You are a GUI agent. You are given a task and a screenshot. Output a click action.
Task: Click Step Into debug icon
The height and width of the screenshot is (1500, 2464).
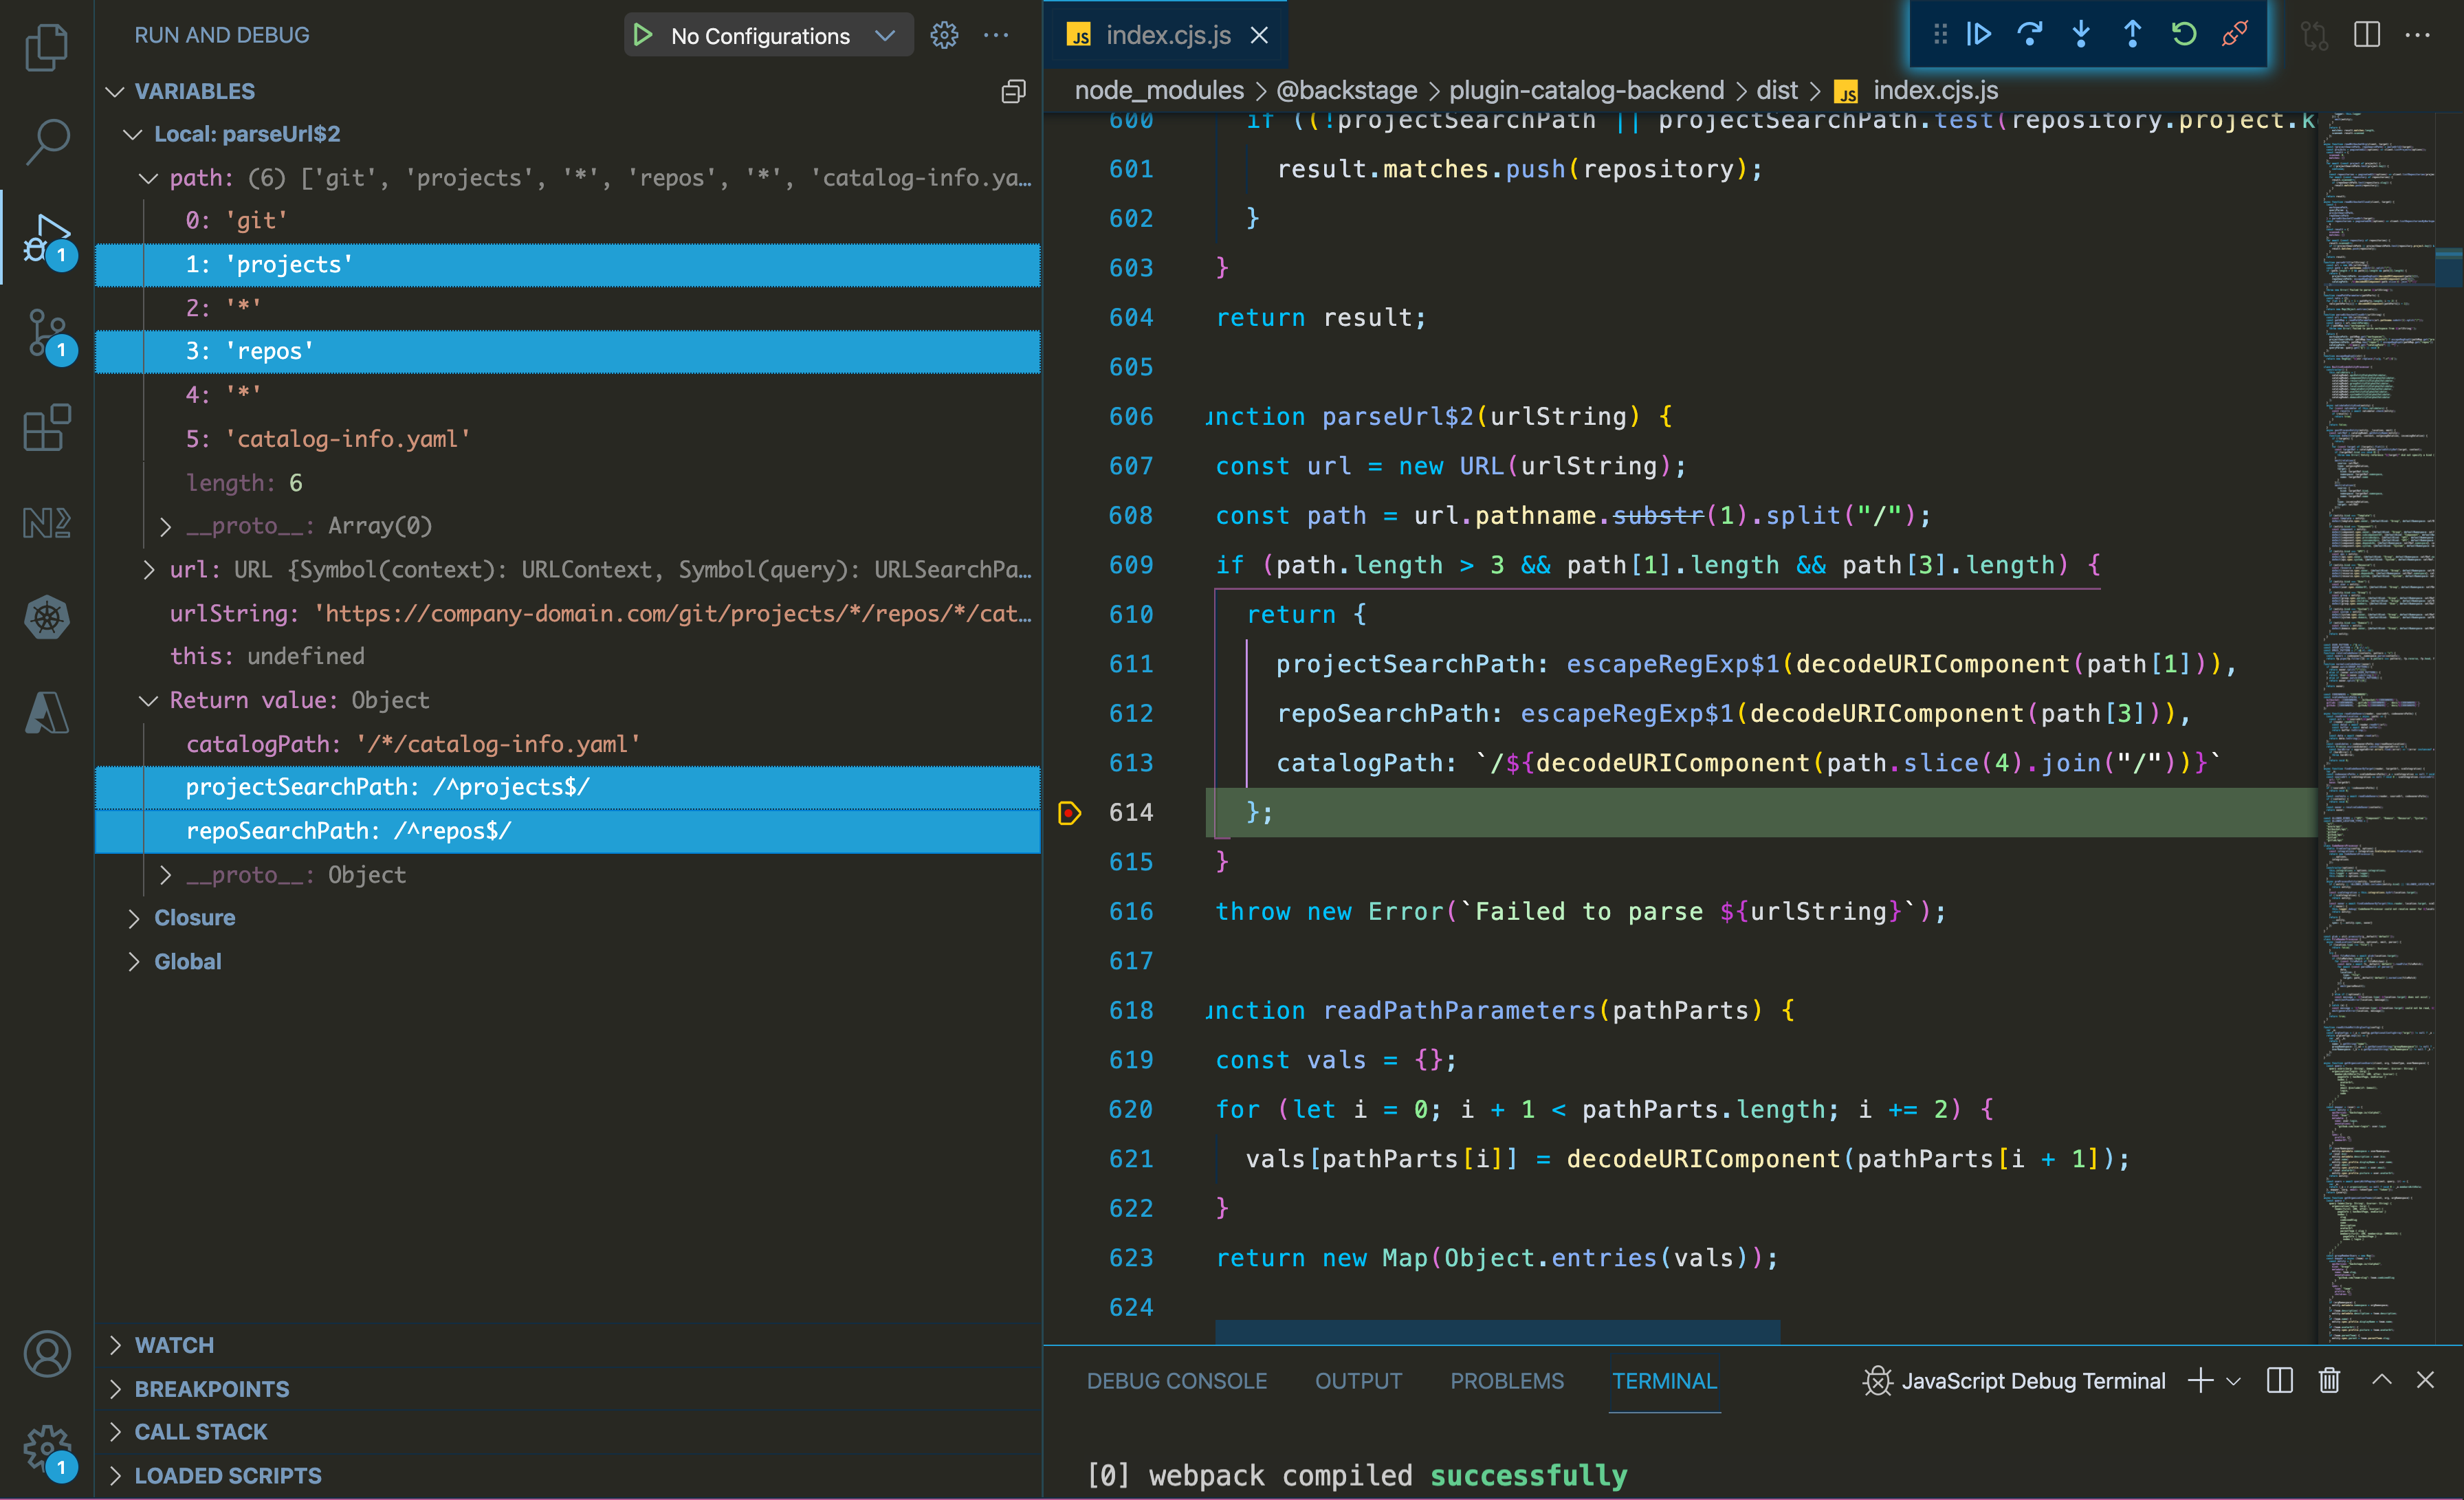click(2081, 35)
